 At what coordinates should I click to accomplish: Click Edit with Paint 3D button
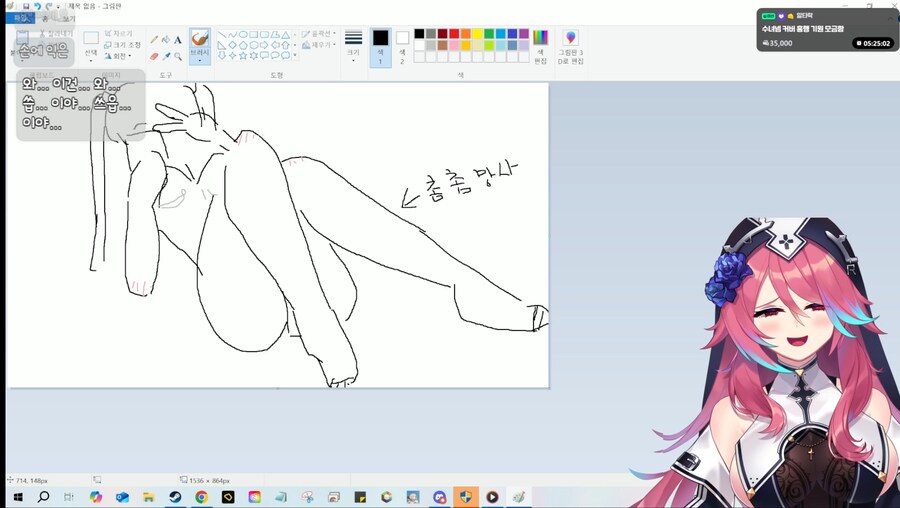[571, 47]
